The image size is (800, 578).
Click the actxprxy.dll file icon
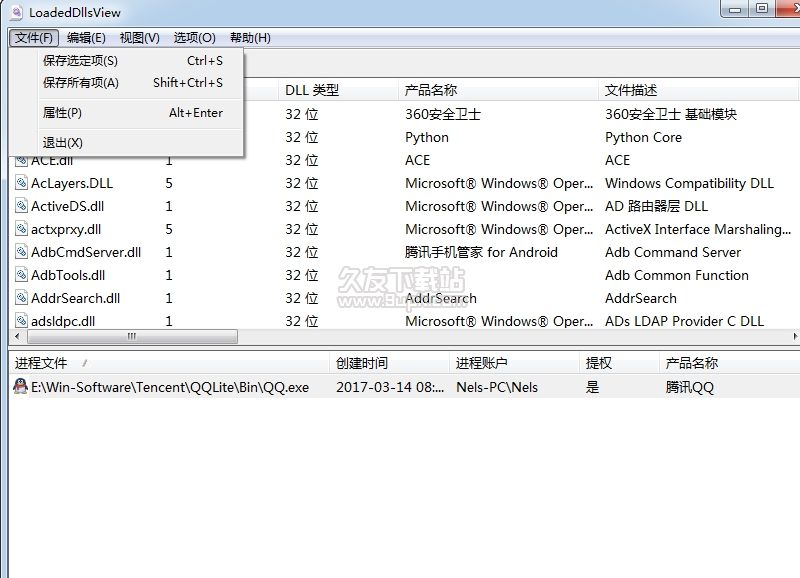coord(21,229)
